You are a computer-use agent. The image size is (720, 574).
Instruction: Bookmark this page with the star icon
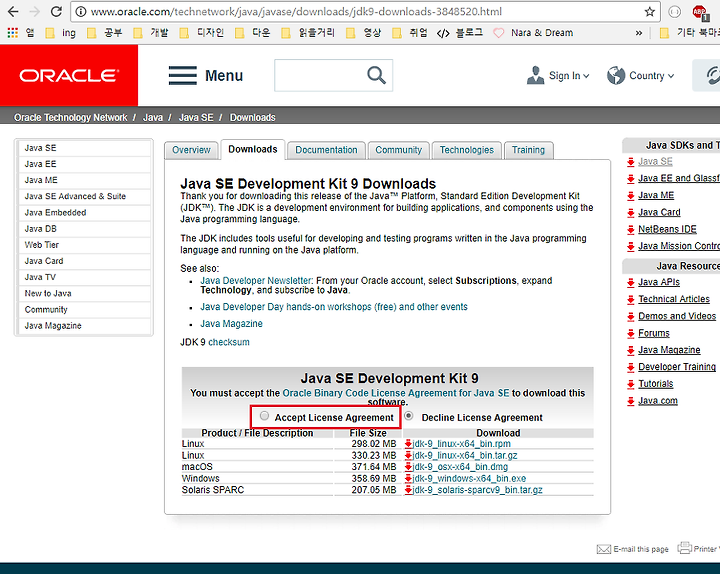tap(649, 11)
